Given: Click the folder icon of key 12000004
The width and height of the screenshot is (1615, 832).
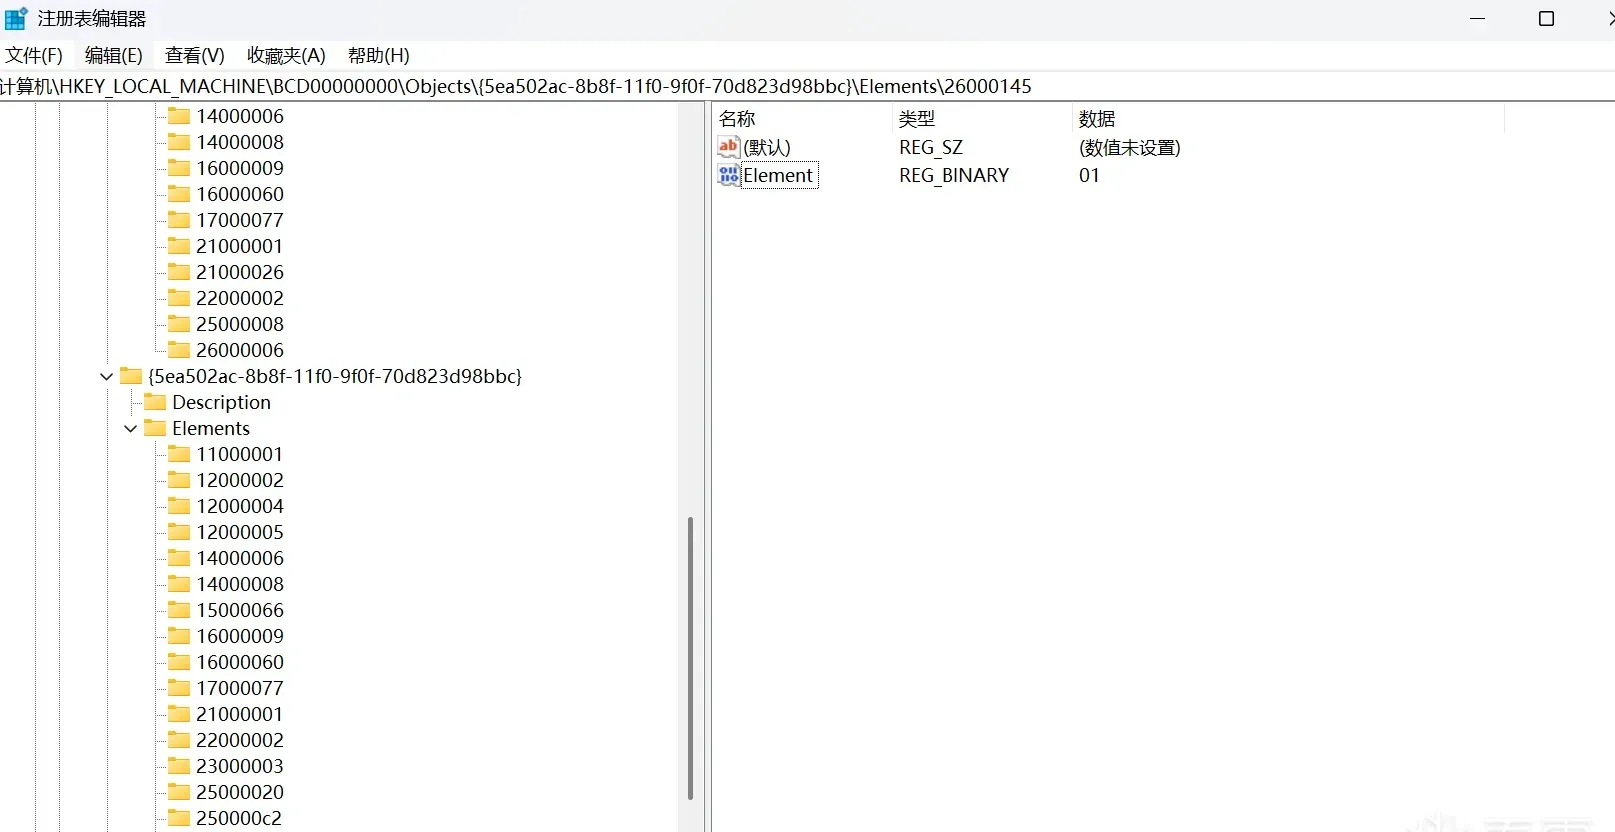Looking at the screenshot, I should tap(179, 506).
